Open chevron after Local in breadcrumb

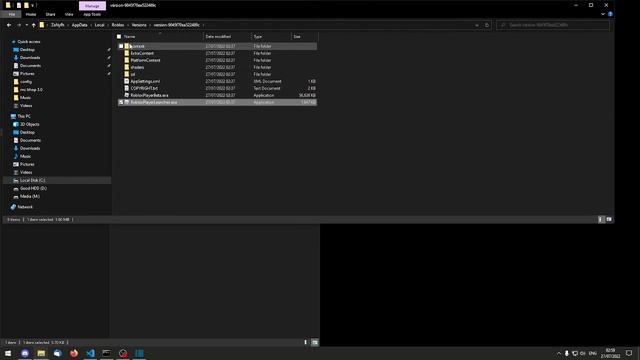[108, 25]
